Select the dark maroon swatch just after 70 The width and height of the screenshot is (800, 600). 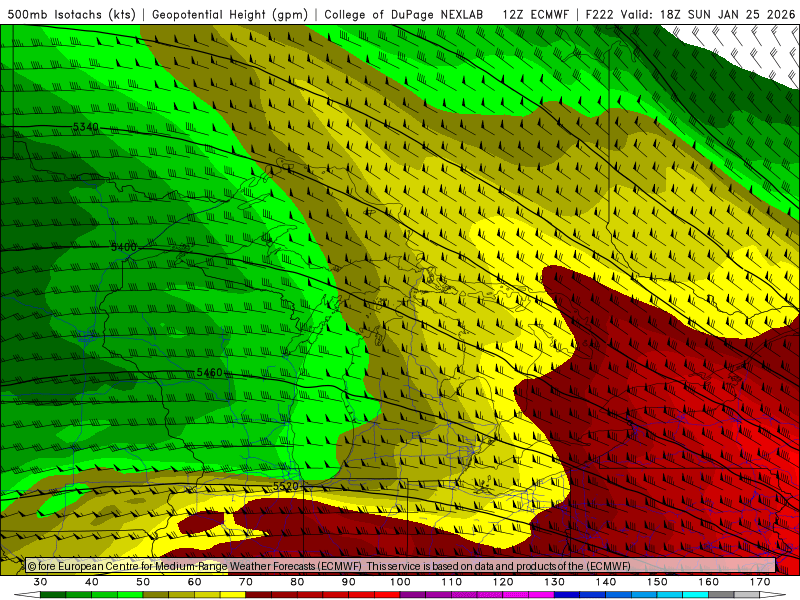coord(259,595)
